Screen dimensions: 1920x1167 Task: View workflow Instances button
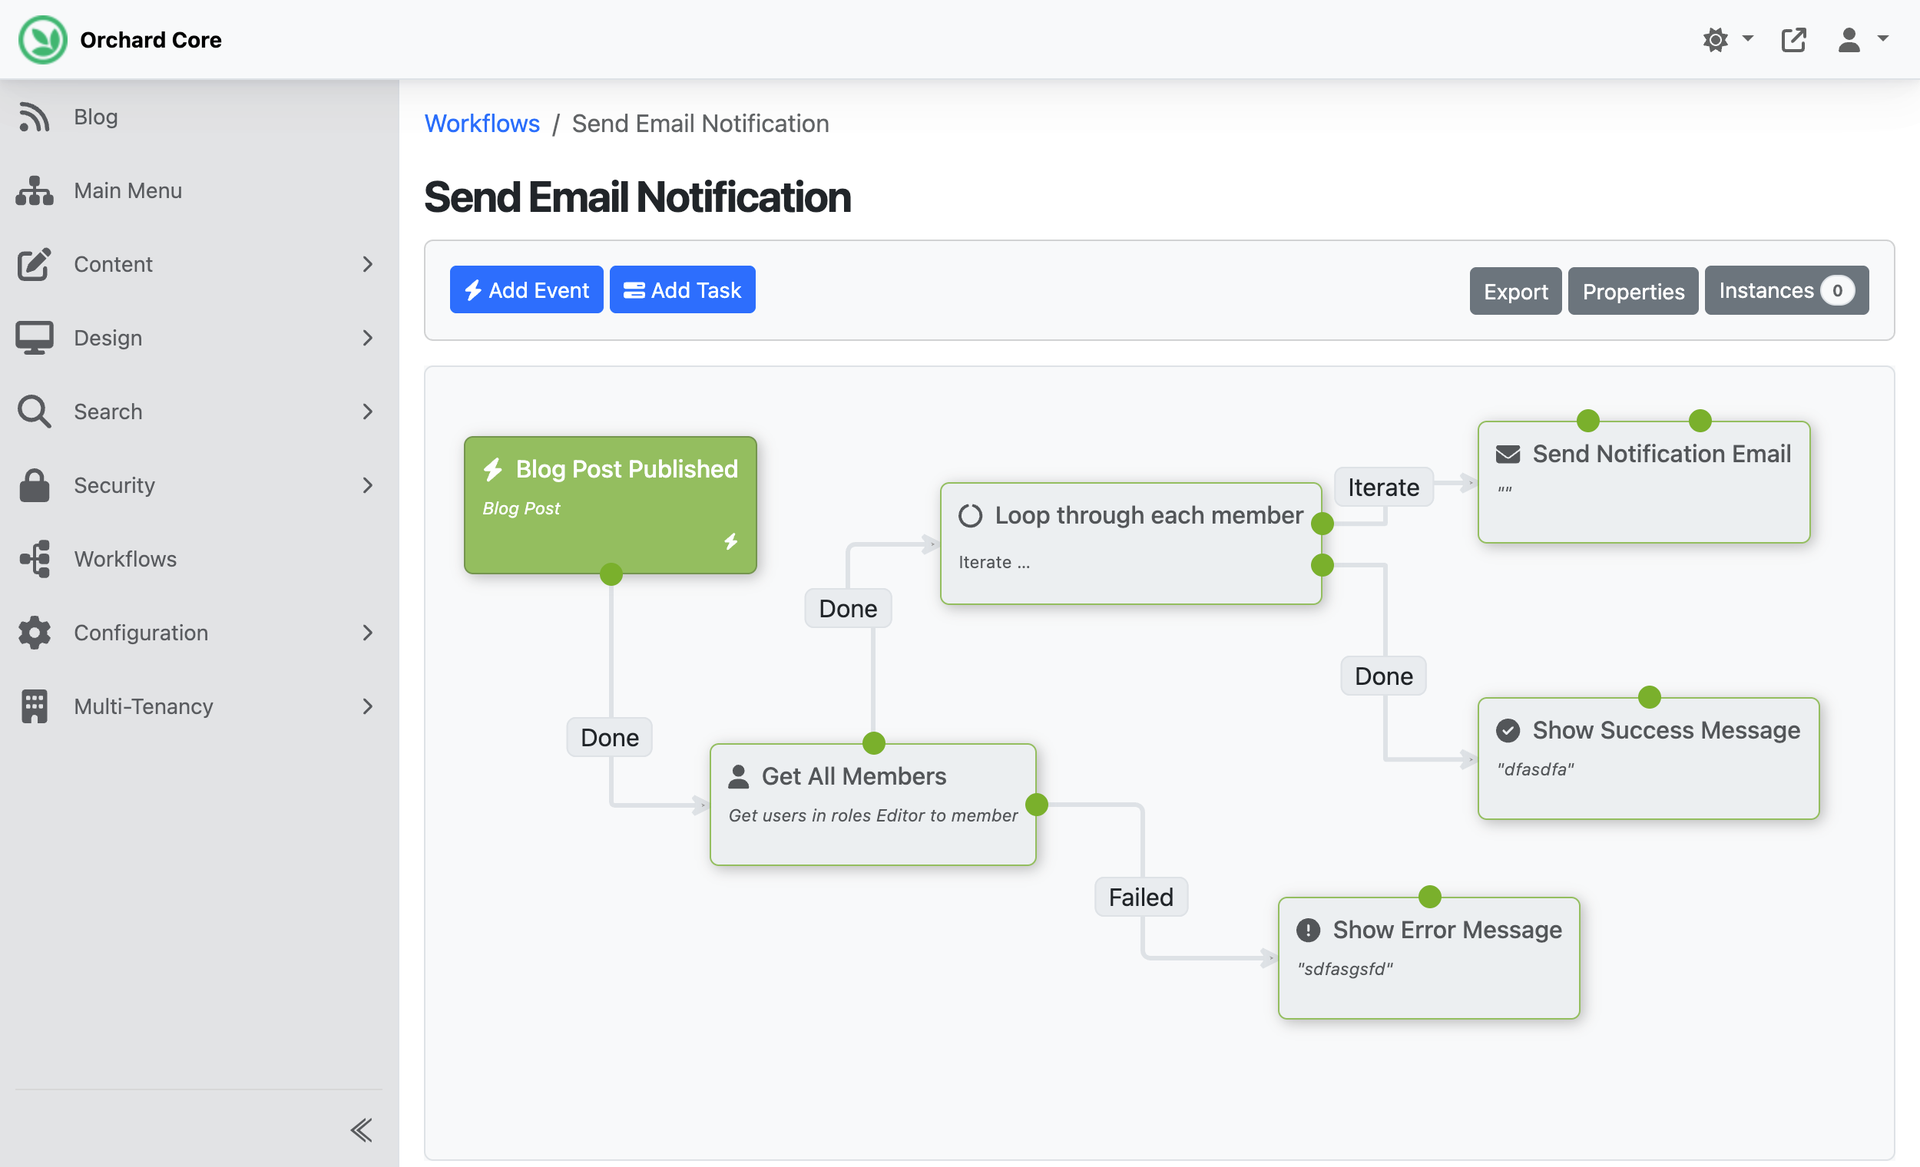pyautogui.click(x=1786, y=290)
